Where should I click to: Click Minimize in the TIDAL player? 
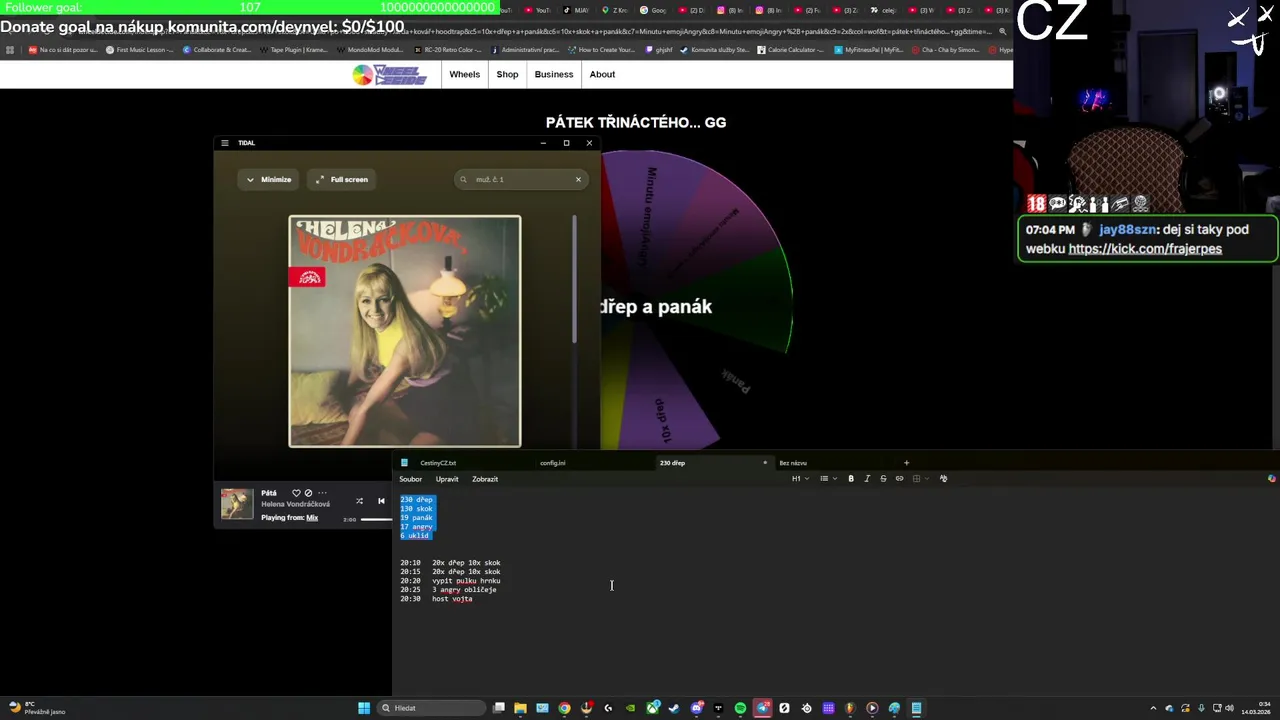[269, 180]
